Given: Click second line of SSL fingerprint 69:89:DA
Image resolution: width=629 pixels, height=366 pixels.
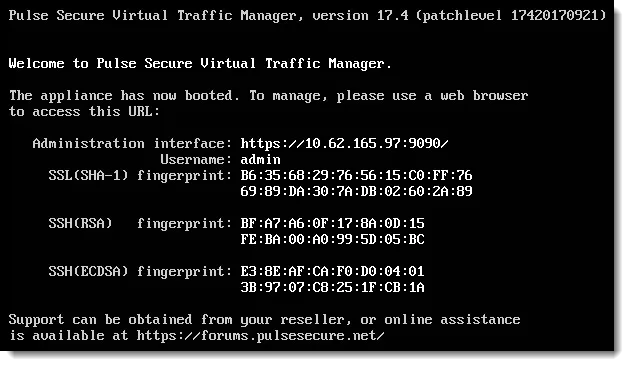Looking at the screenshot, I should (356, 191).
